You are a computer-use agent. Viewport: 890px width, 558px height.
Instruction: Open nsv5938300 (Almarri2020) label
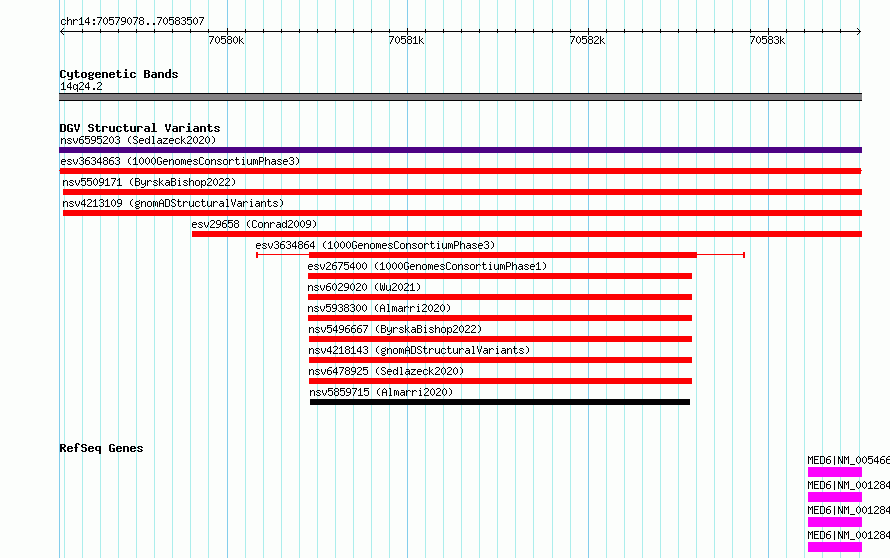(x=379, y=308)
